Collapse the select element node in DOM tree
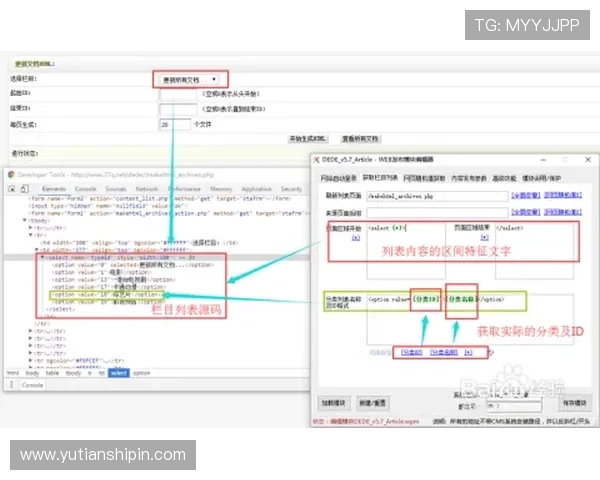Image resolution: width=600 pixels, height=480 pixels. pyautogui.click(x=41, y=257)
